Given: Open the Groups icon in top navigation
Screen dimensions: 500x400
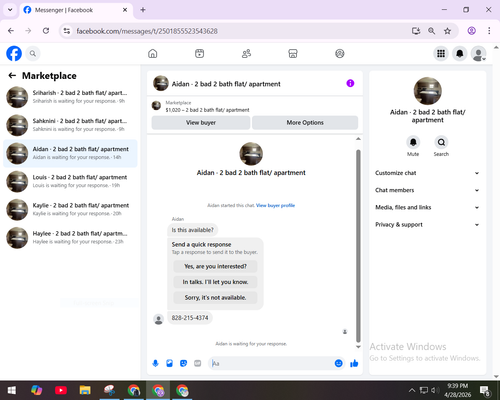Looking at the screenshot, I should tap(340, 53).
